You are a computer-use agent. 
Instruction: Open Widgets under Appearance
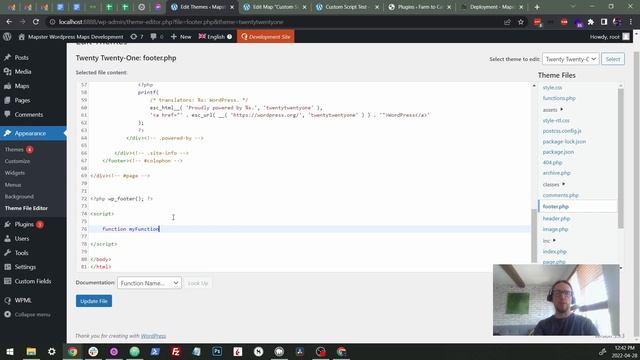[15, 173]
